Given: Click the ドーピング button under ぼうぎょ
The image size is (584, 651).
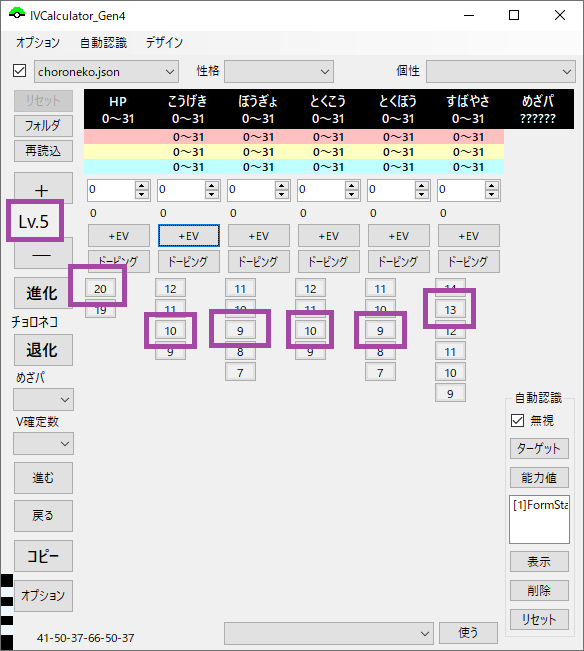Looking at the screenshot, I should pyautogui.click(x=259, y=261).
